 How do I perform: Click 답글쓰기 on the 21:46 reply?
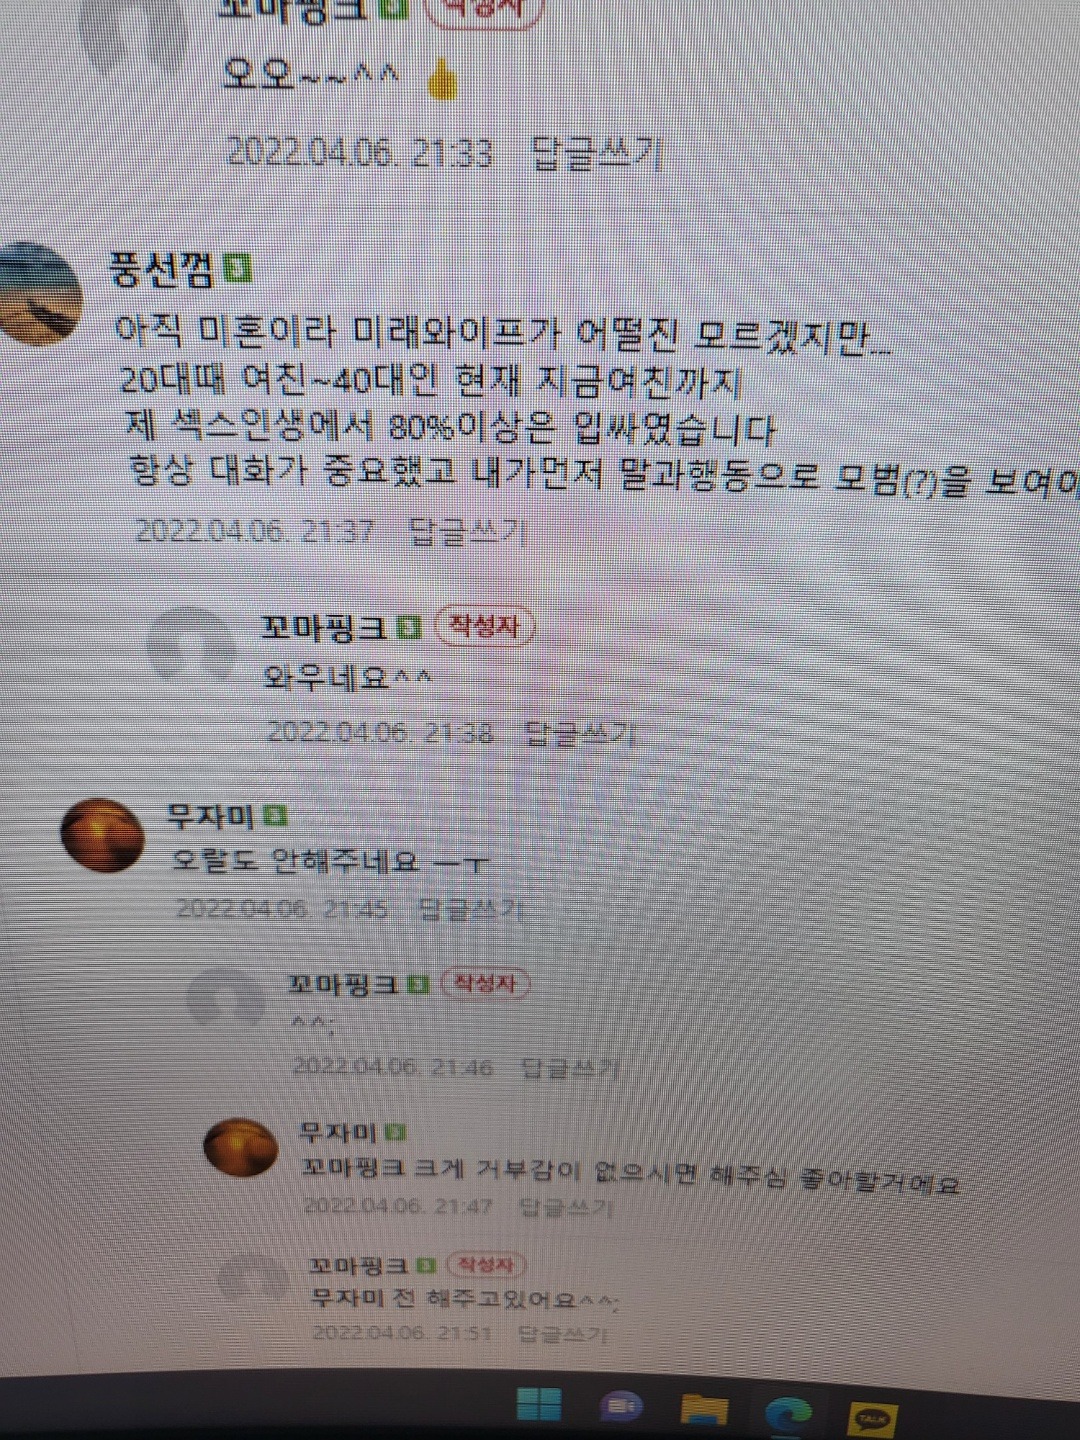570,1068
